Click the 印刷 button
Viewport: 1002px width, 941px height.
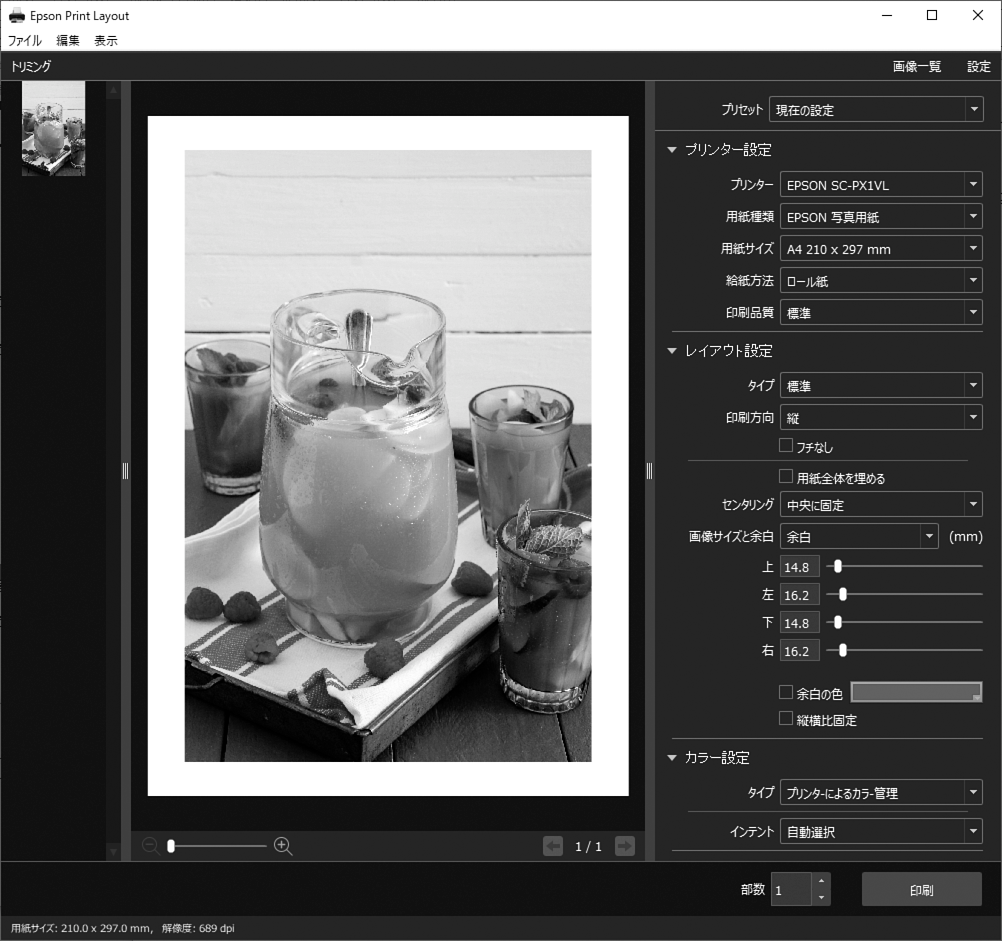pyautogui.click(x=921, y=889)
